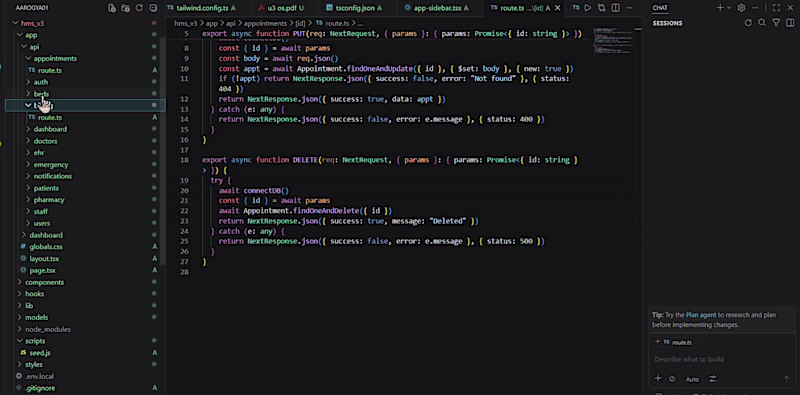Open the globals.css file
This screenshot has height=395, width=800.
[85, 246]
